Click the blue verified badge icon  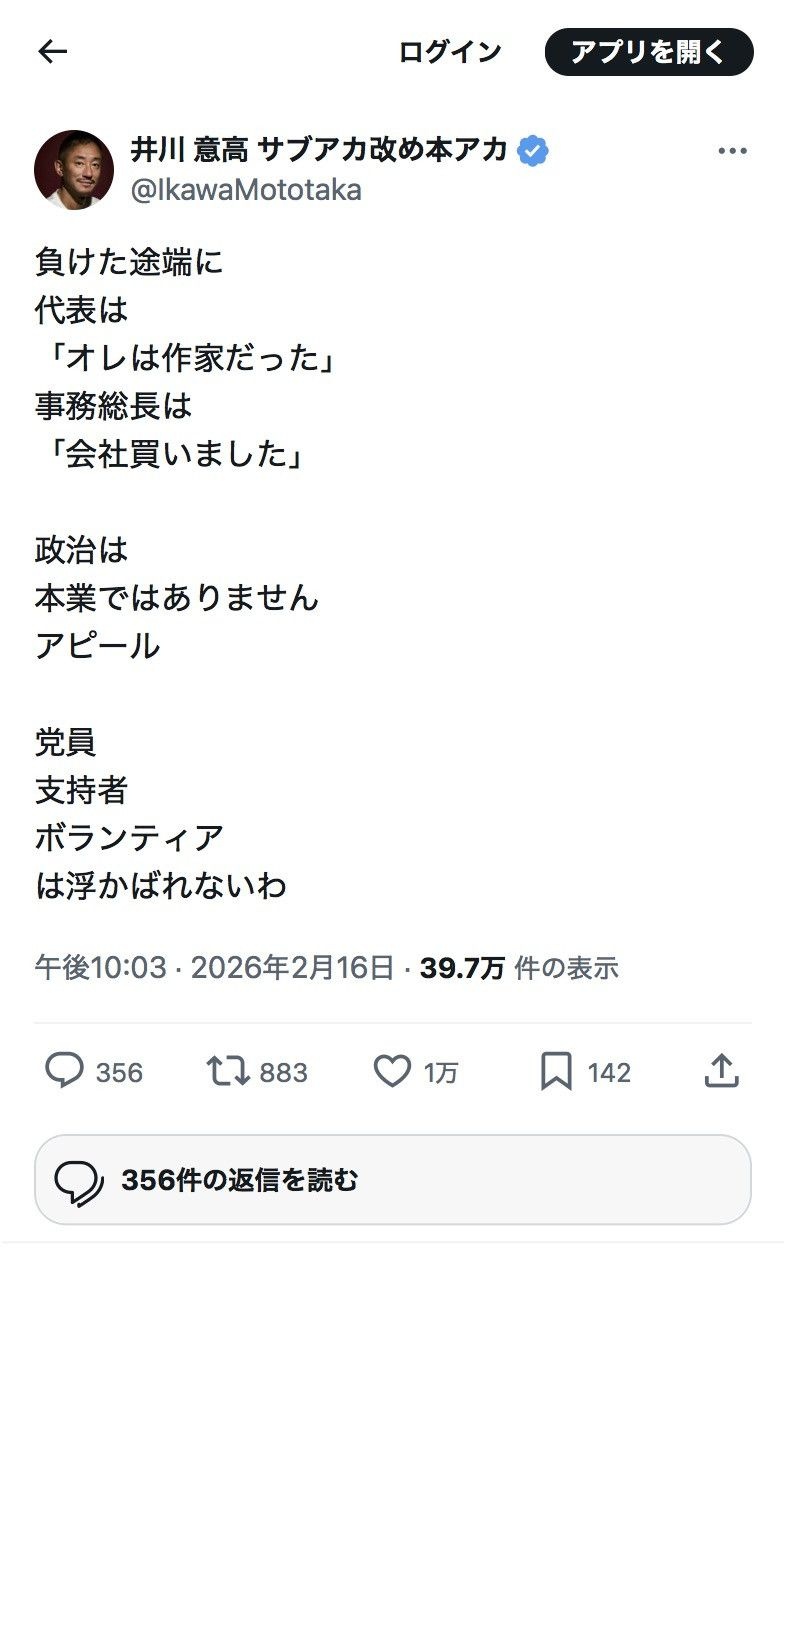[x=533, y=150]
